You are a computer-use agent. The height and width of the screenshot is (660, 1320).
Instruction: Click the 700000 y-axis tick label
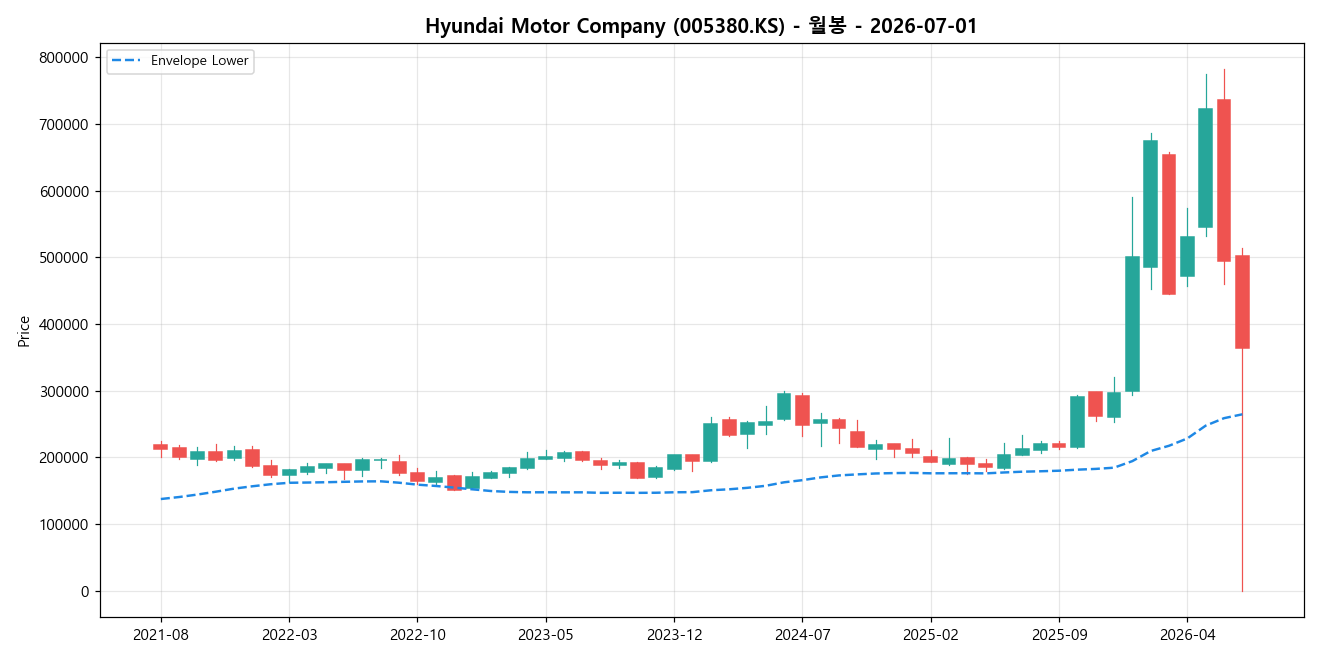[x=64, y=125]
